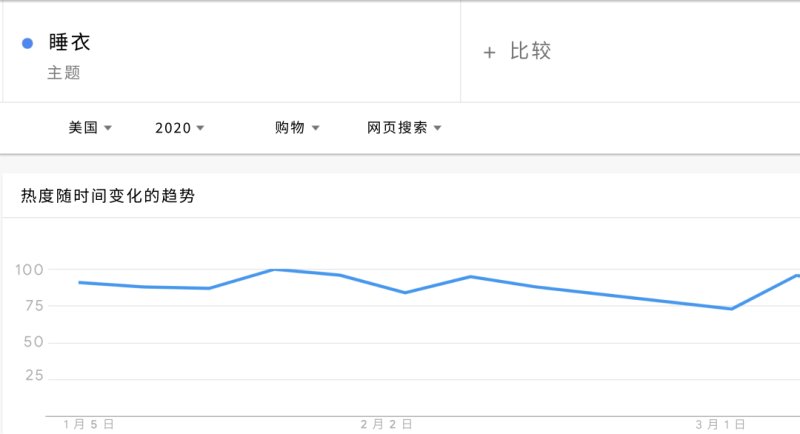This screenshot has width=800, height=434.
Task: Open the 网页搜索 search type dropdown
Action: click(404, 128)
